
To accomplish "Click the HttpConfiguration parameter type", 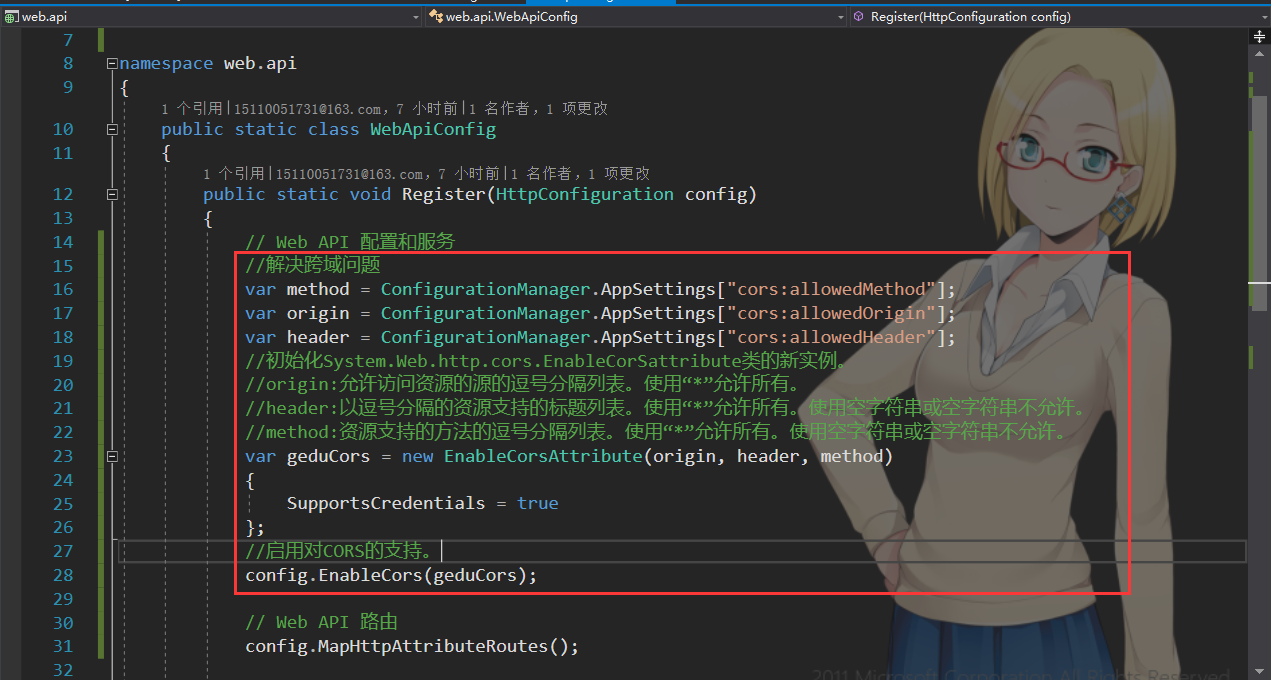I will [585, 194].
